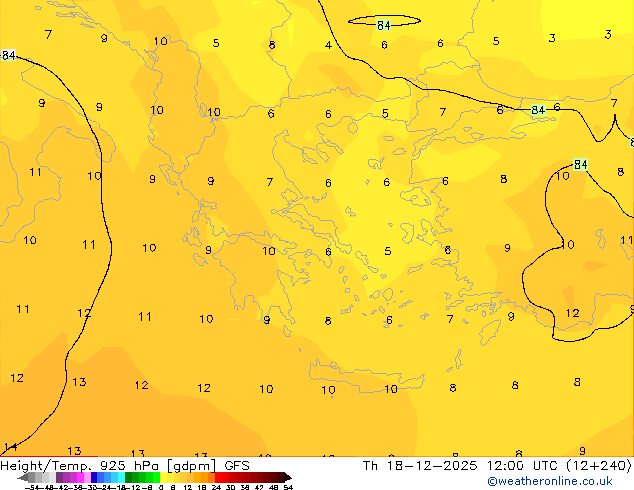The width and height of the screenshot is (634, 490).
Task: Click the '[gdpm]' text in the title
Action: pyautogui.click(x=191, y=466)
